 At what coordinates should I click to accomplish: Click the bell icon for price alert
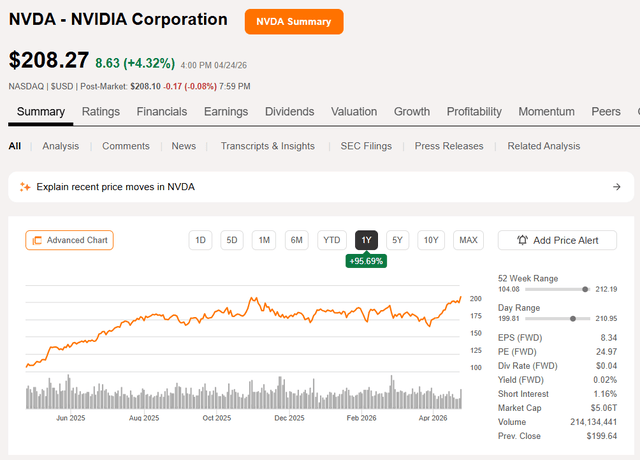(x=521, y=240)
